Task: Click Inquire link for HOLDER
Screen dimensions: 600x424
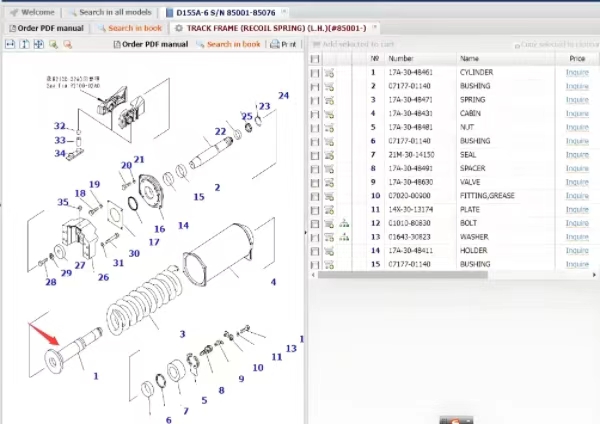Action: (577, 251)
